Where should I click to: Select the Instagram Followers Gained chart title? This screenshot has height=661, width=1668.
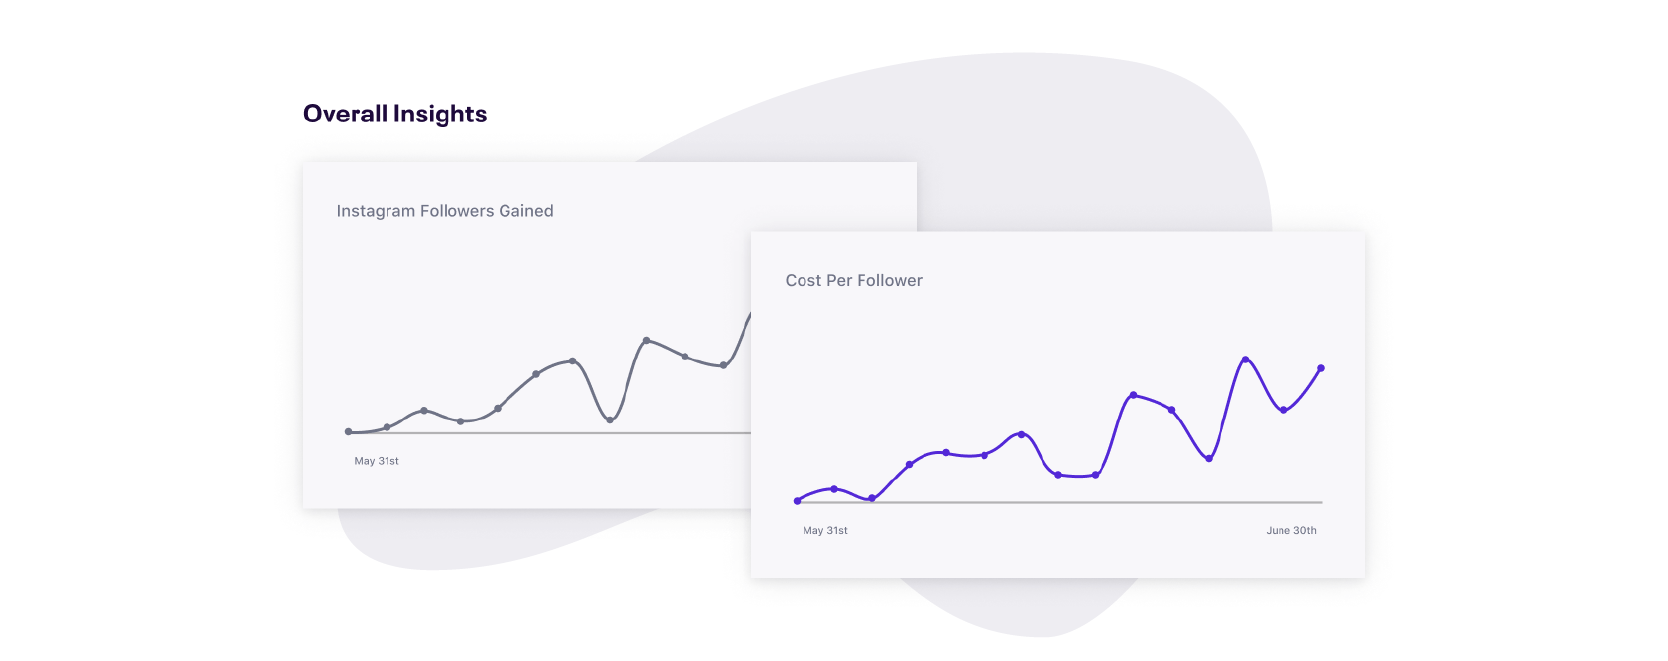pyautogui.click(x=445, y=211)
